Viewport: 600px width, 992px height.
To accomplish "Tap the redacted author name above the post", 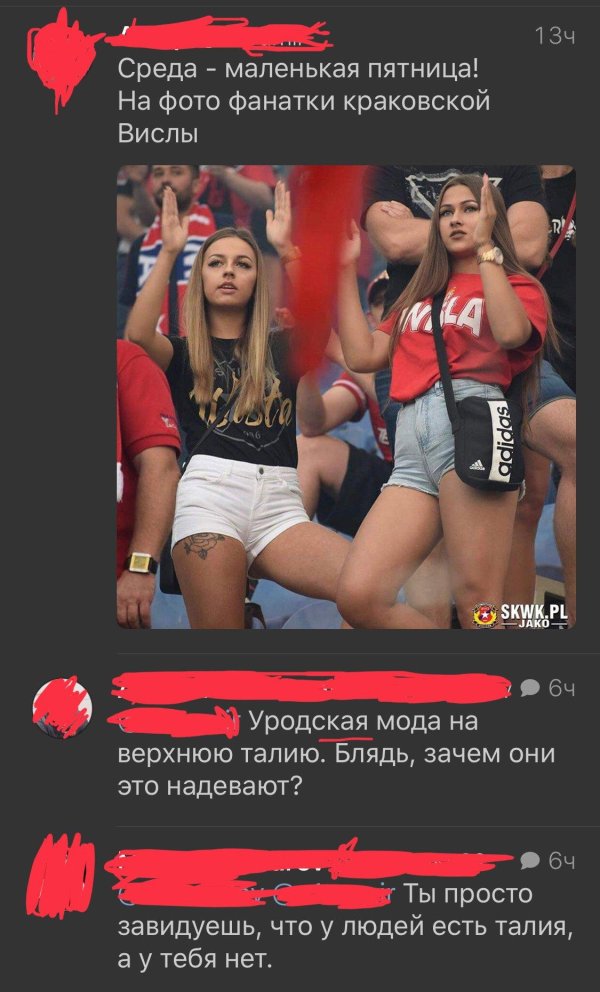I will pyautogui.click(x=218, y=34).
